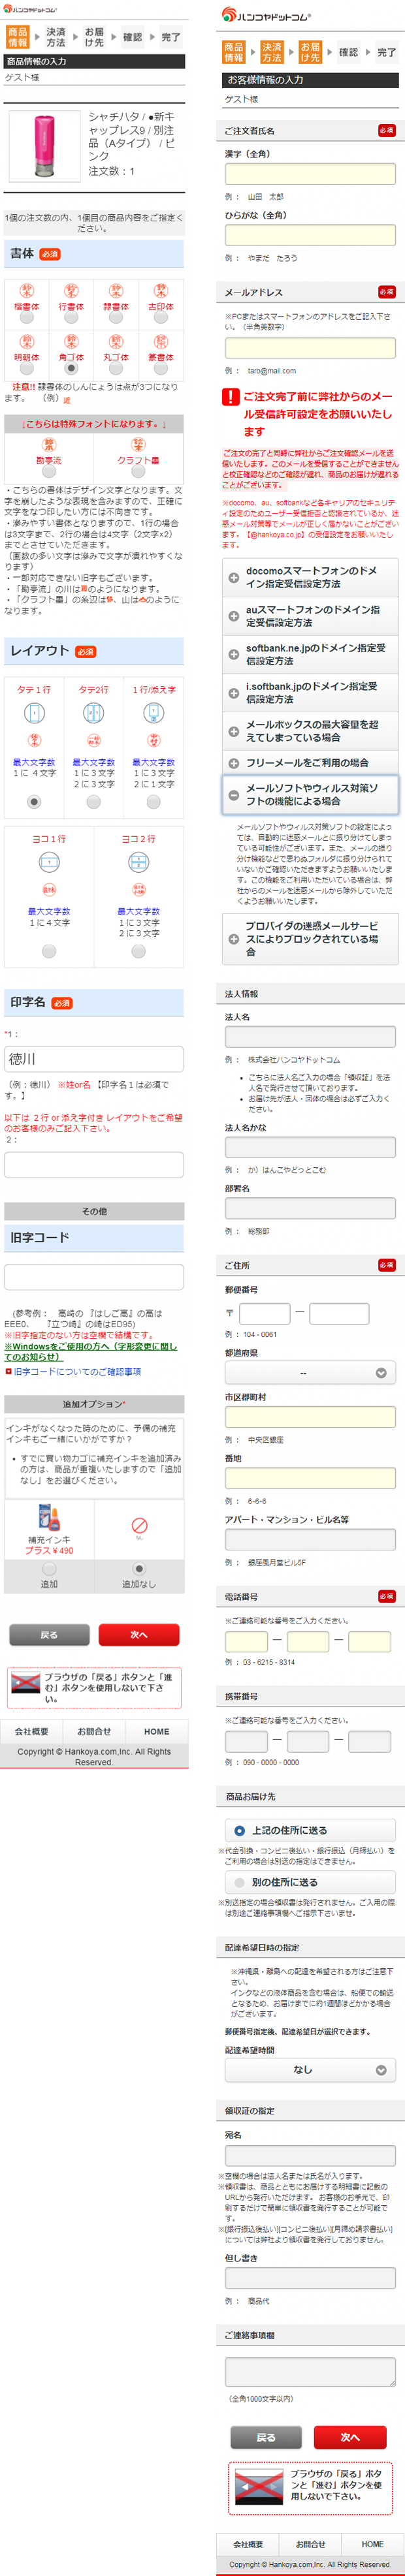Click the 法人名 company name input field

coord(309,1037)
